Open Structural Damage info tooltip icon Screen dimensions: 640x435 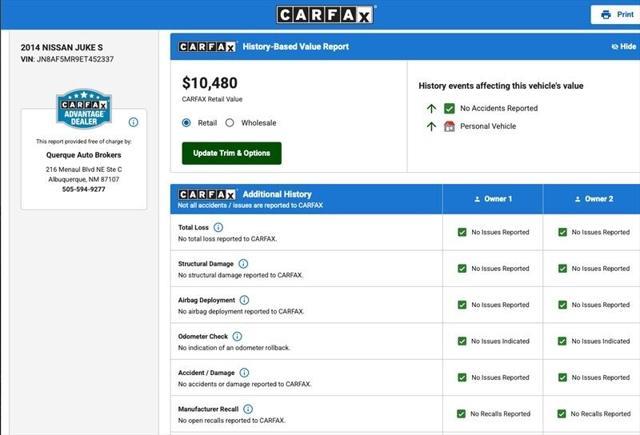[x=243, y=264]
